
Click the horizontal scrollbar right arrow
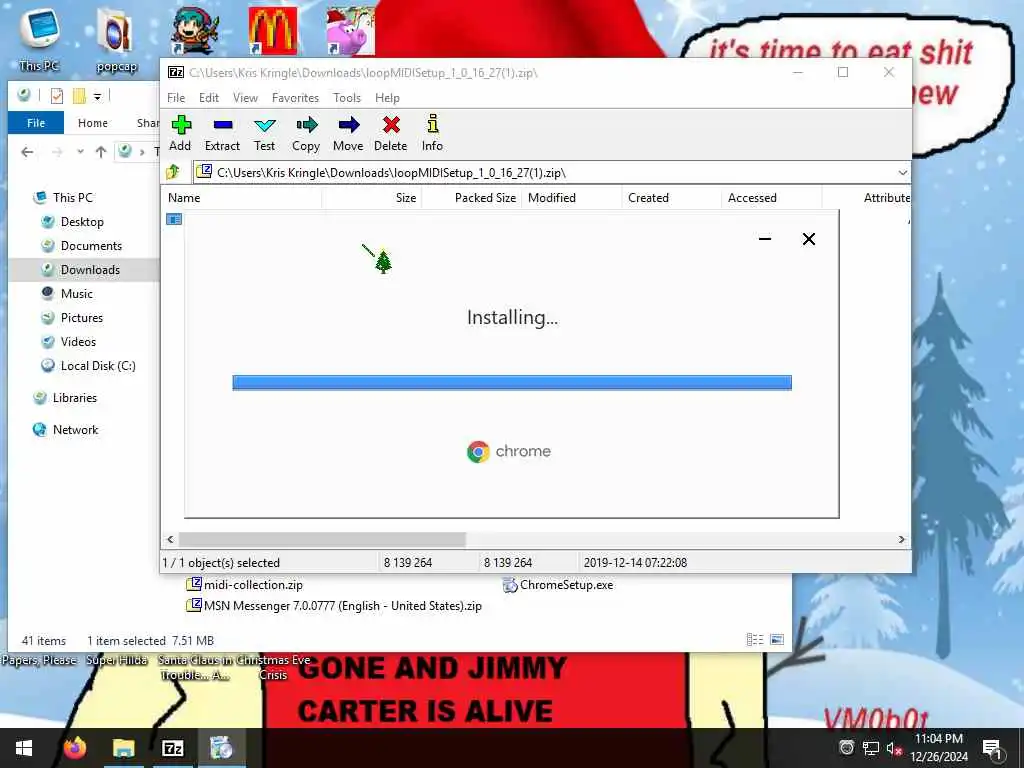(x=901, y=539)
